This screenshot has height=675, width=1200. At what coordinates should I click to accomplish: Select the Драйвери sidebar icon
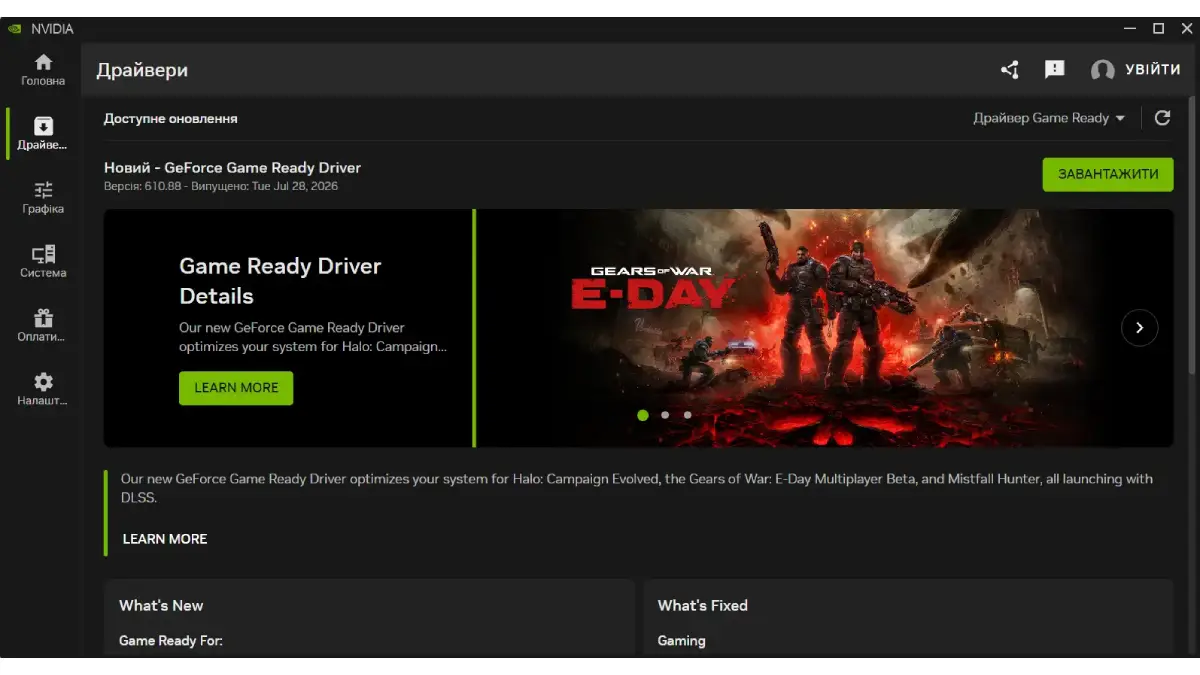pos(43,125)
